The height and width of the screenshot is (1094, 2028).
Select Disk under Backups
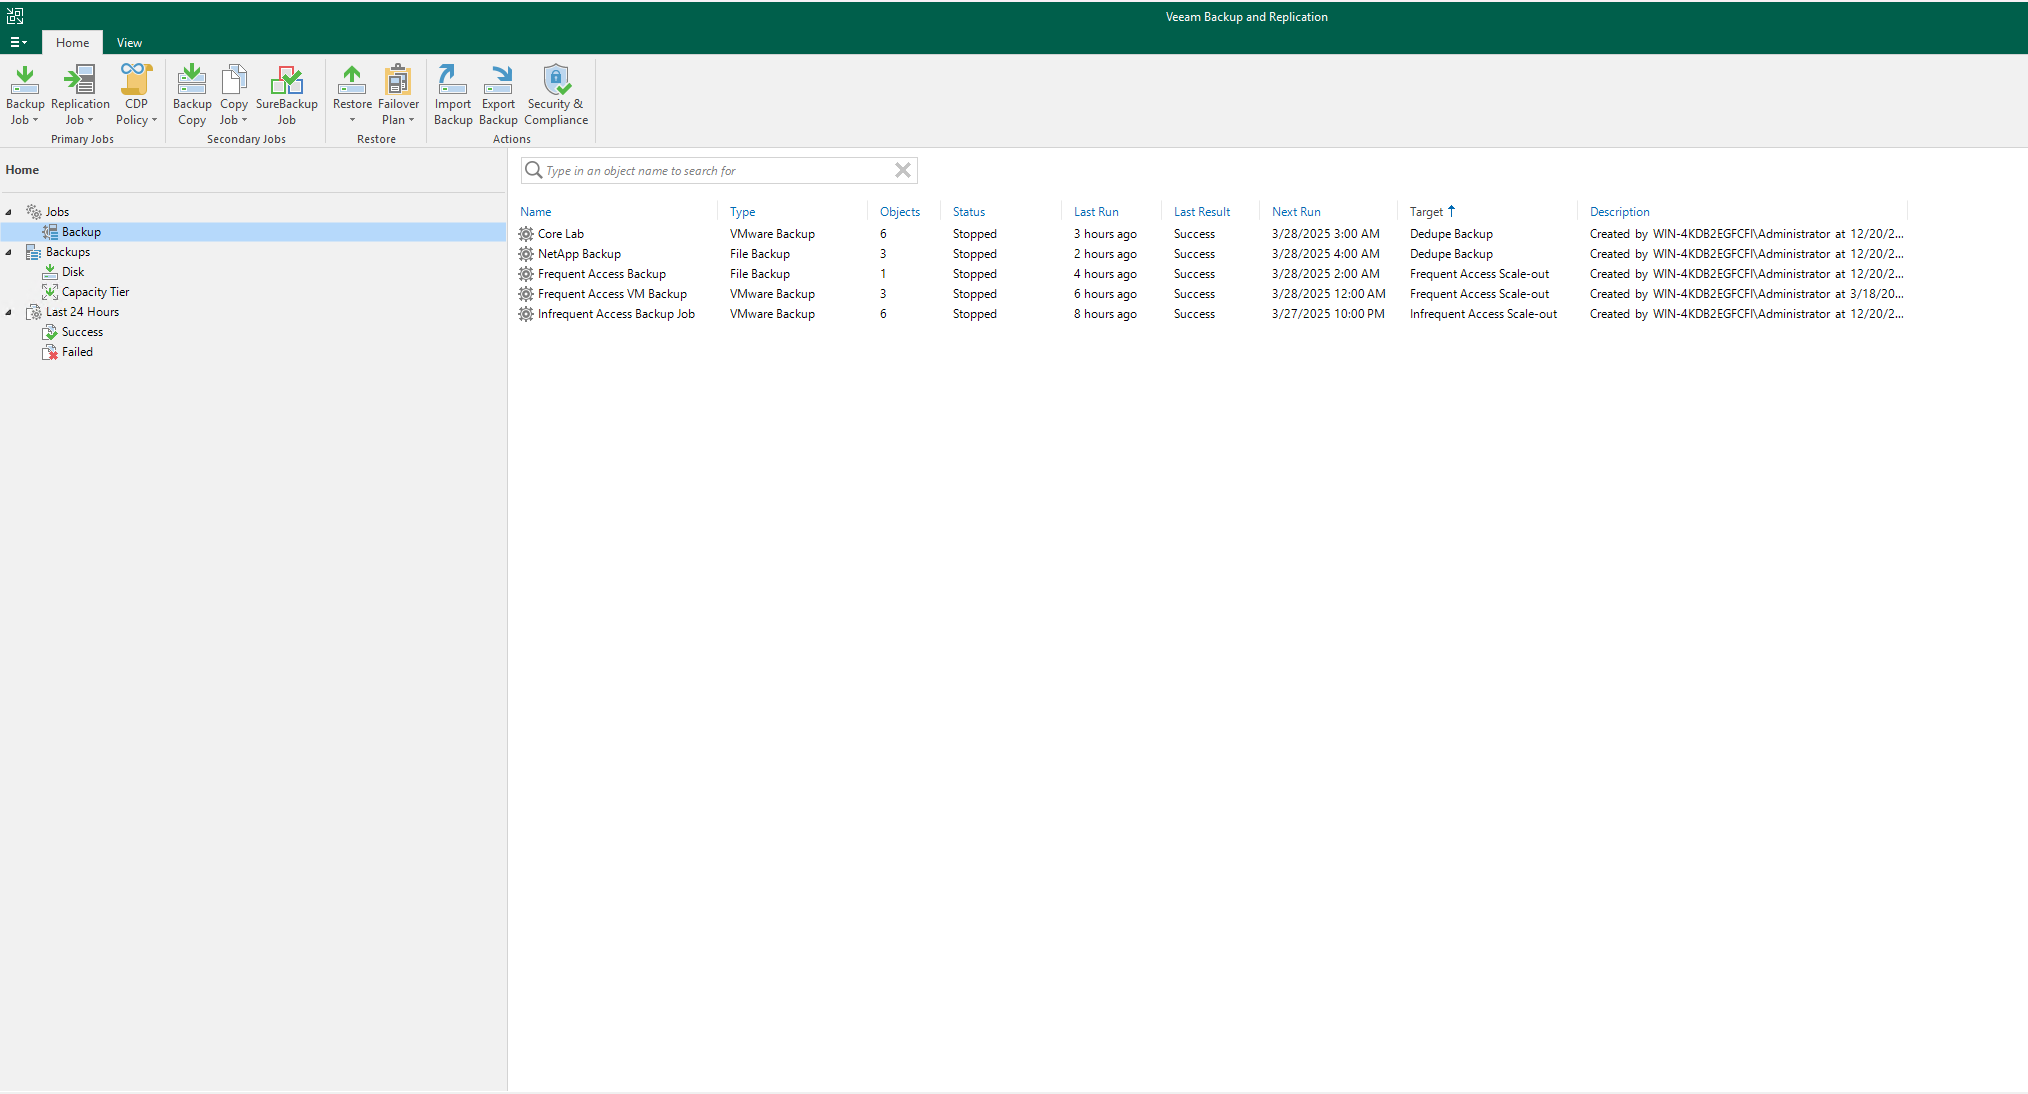pyautogui.click(x=73, y=272)
